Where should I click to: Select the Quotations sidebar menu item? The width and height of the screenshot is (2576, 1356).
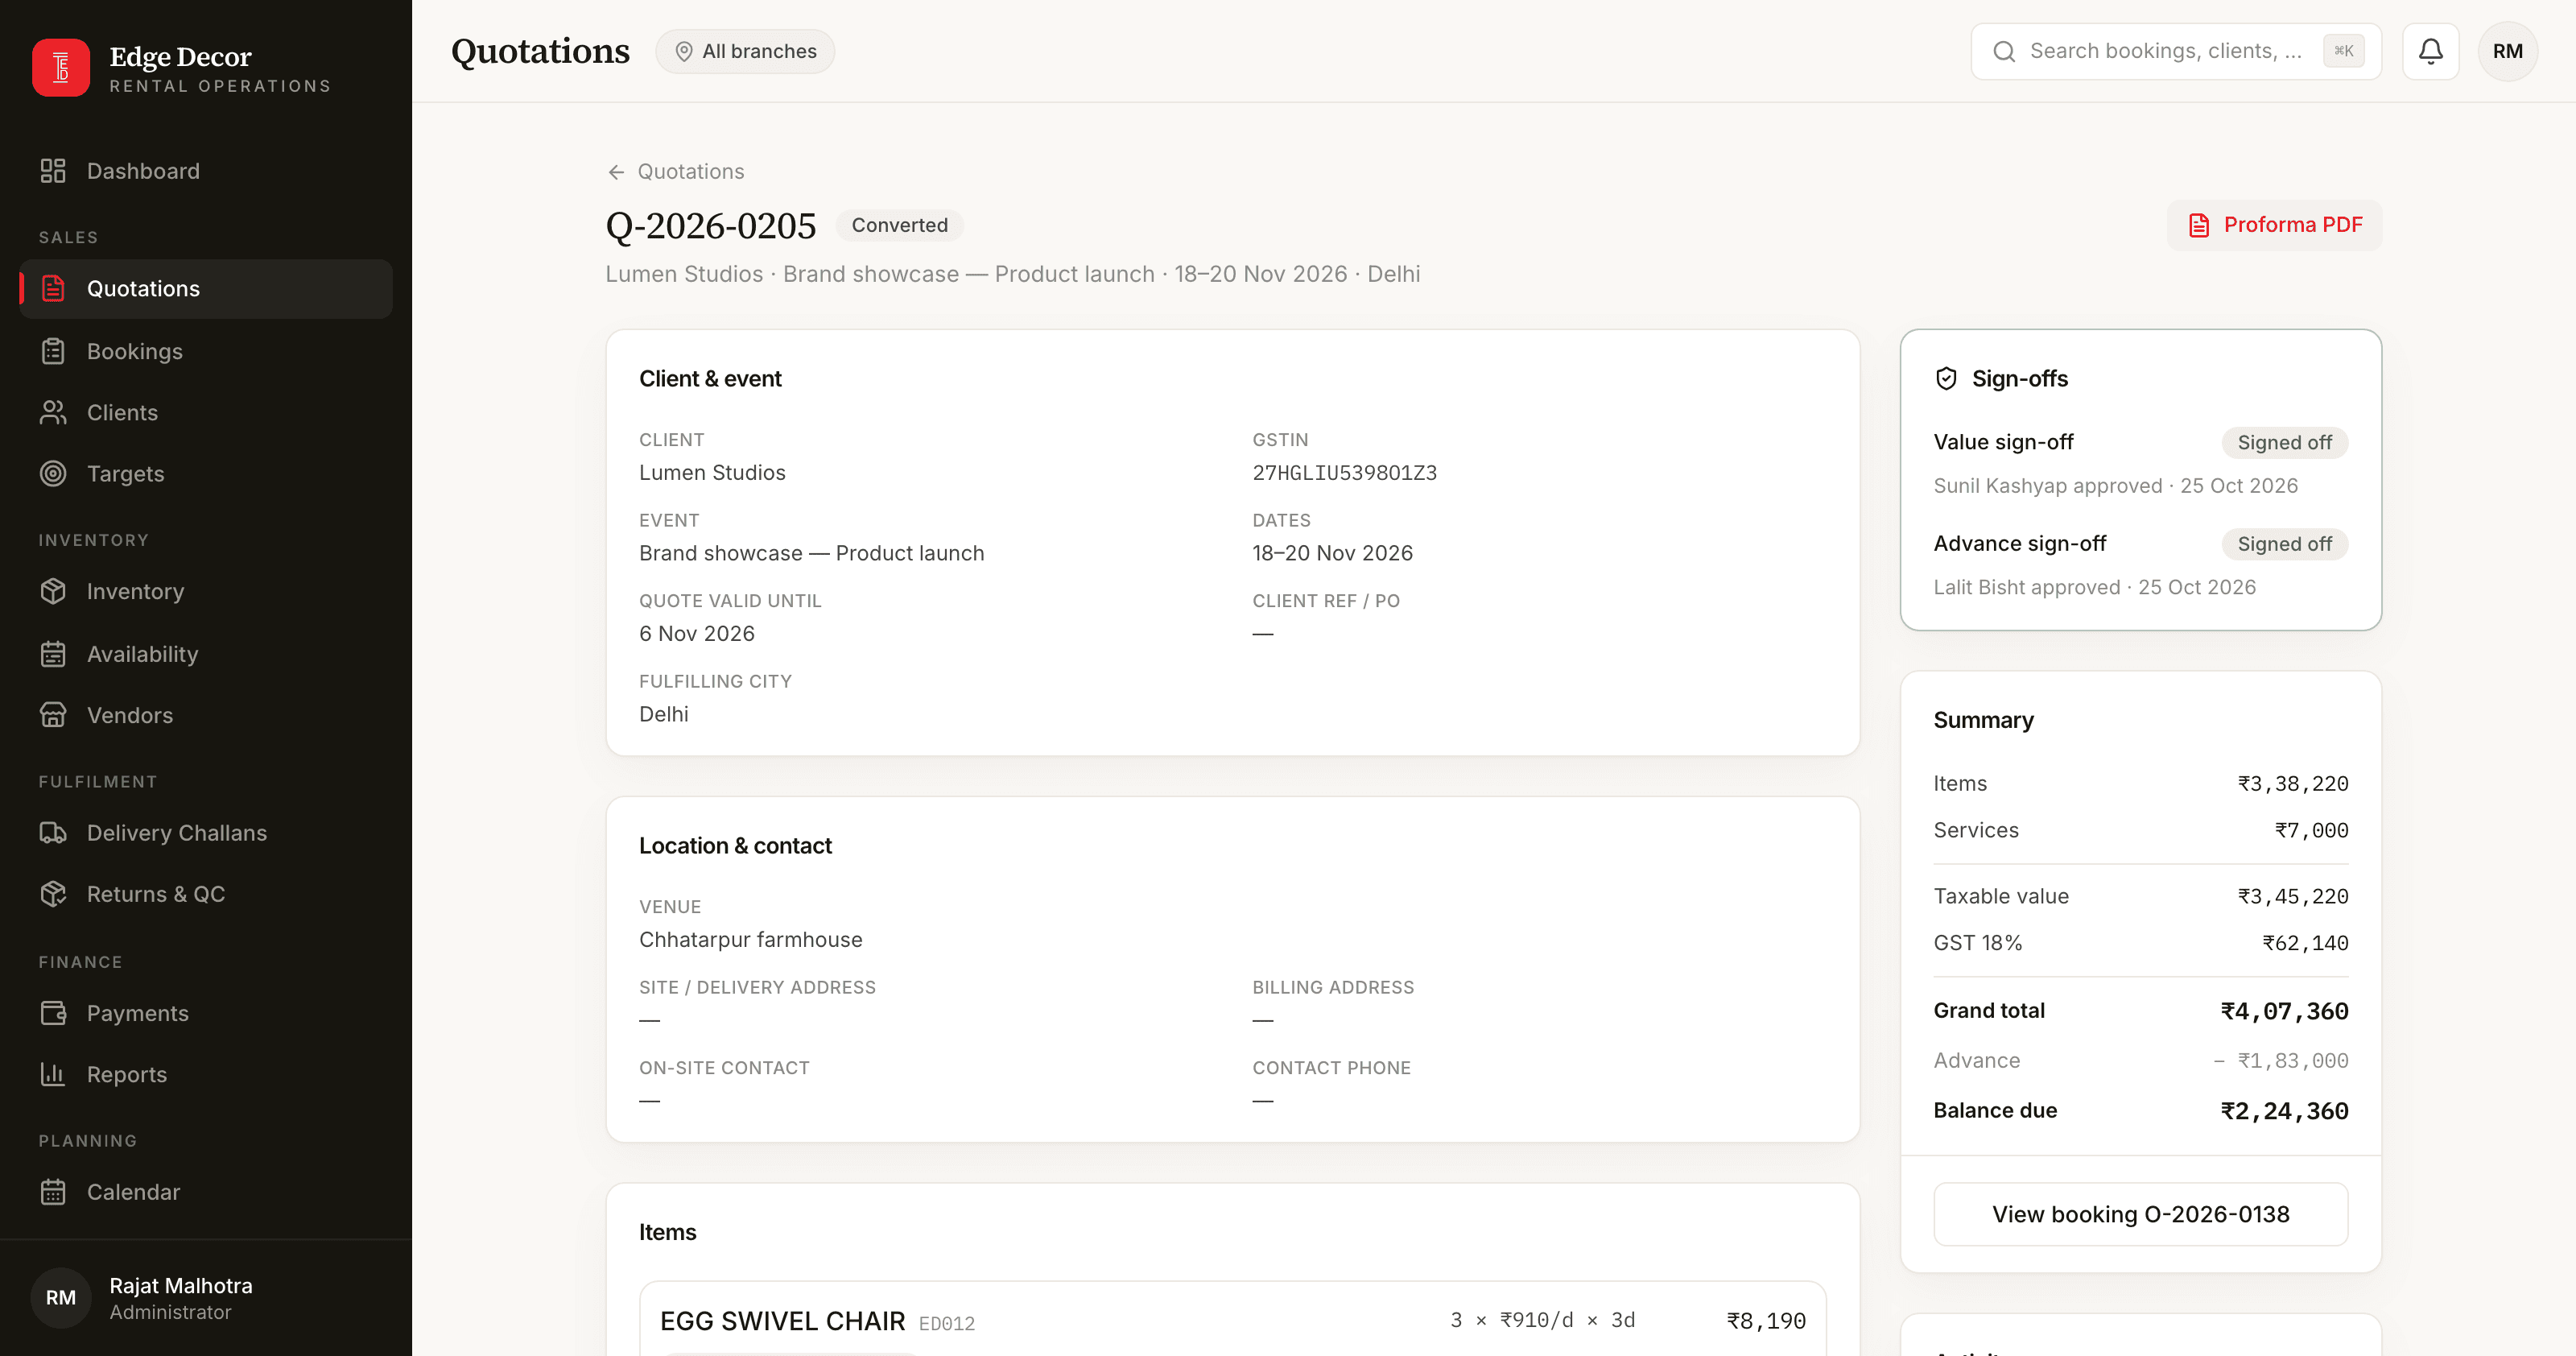click(x=206, y=289)
